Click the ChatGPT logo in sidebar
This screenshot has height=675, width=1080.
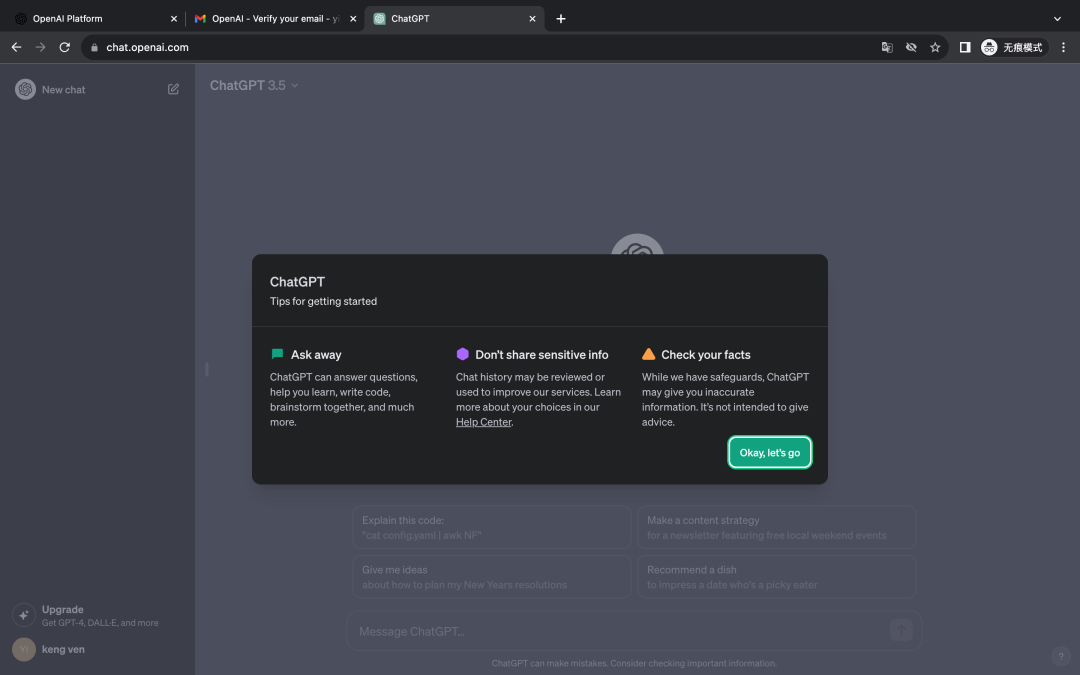point(25,89)
